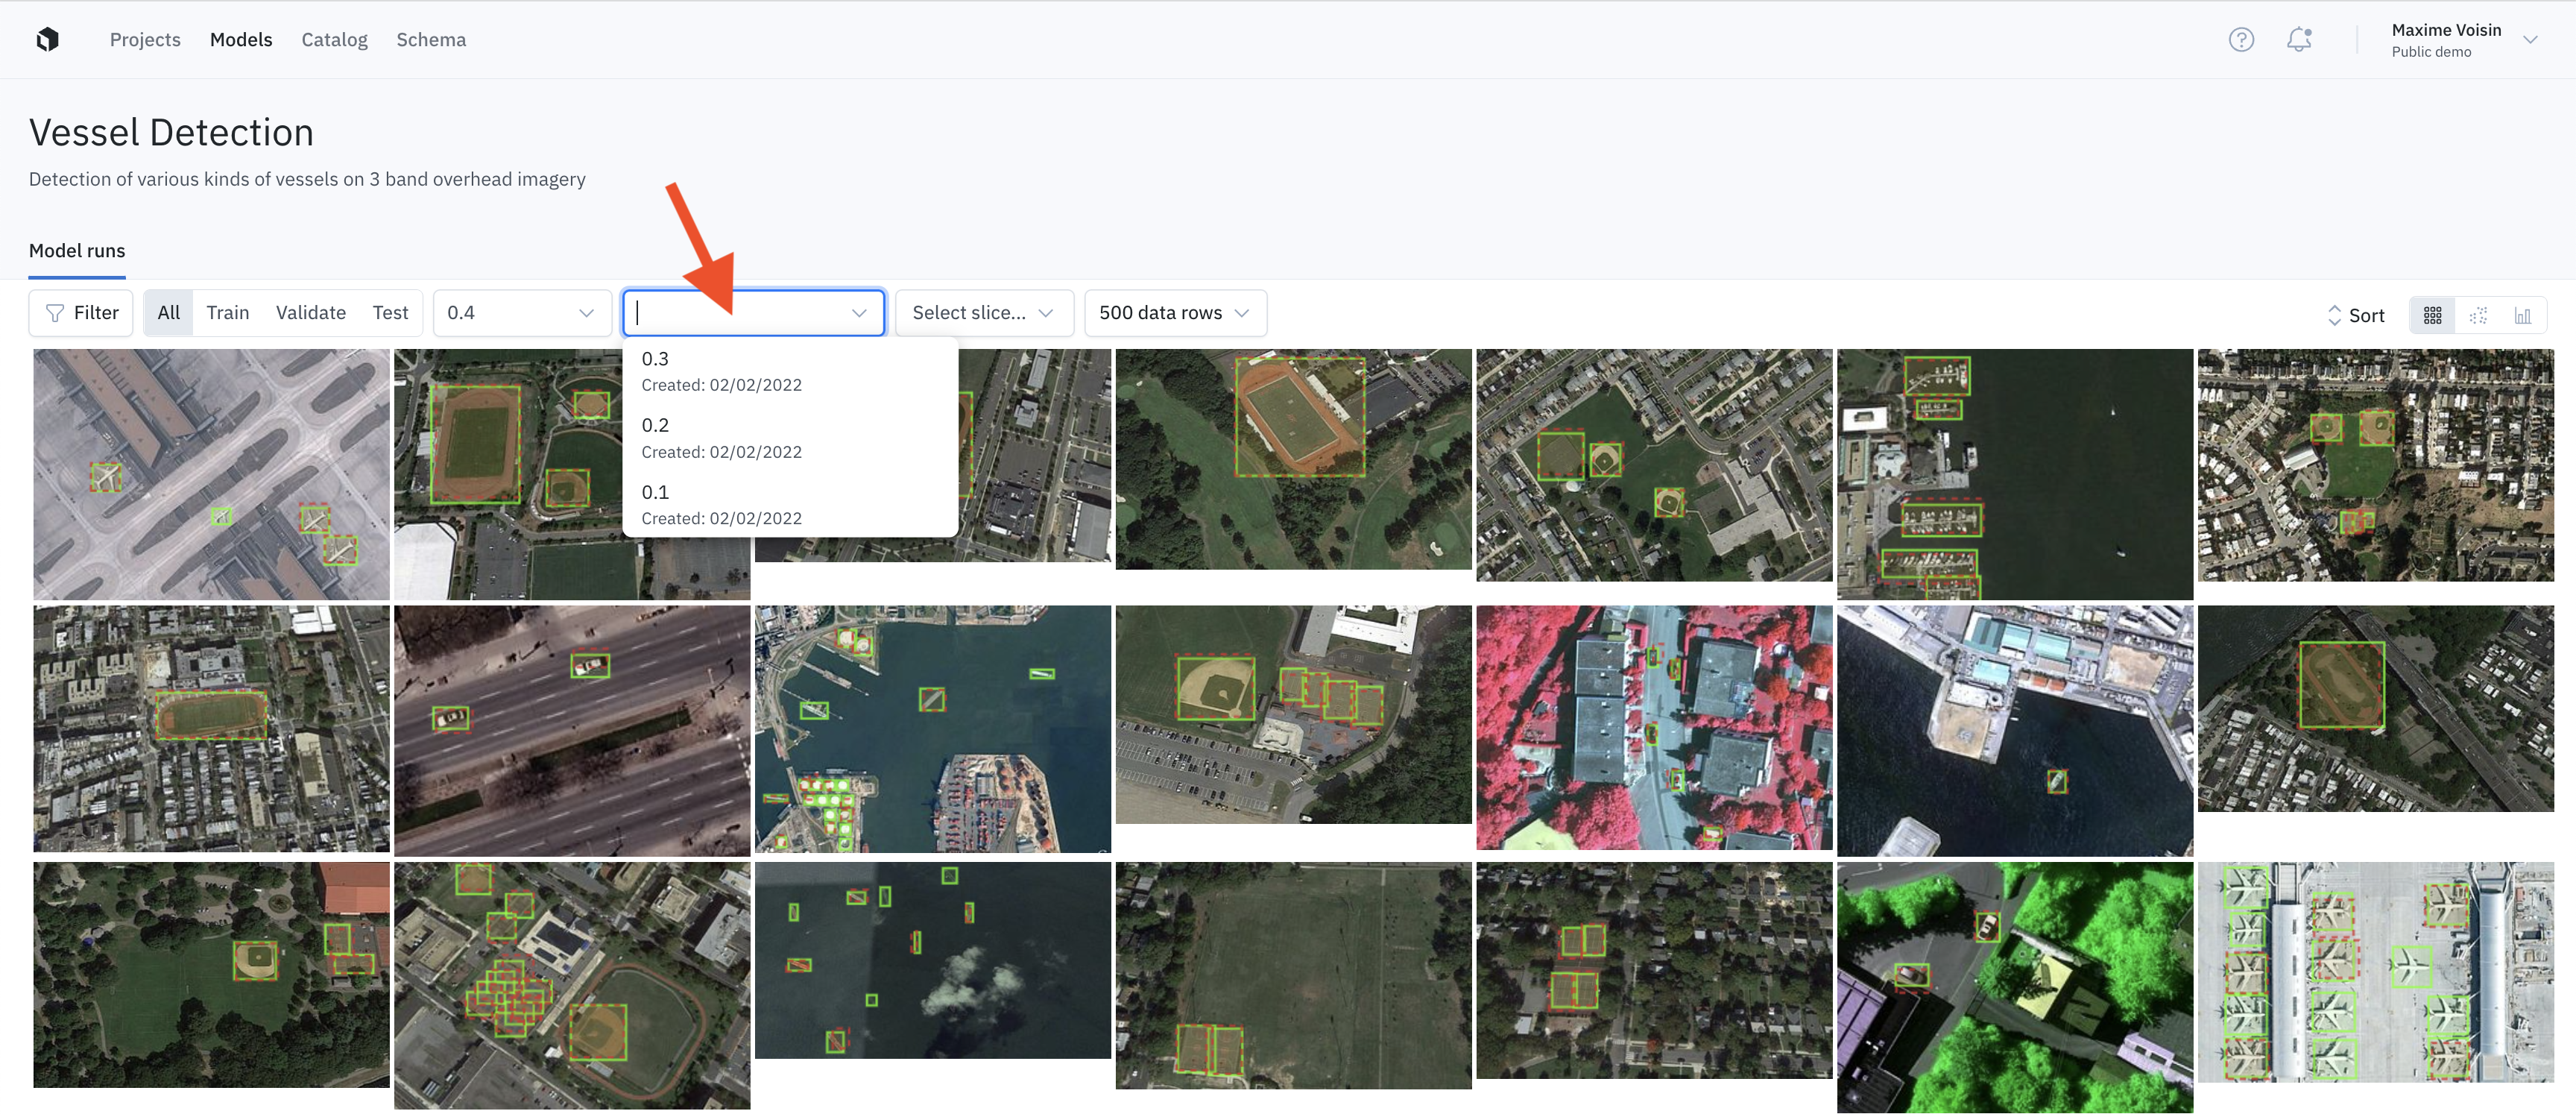Click the Labelbox logo icon
The width and height of the screenshot is (2576, 1114).
click(47, 39)
